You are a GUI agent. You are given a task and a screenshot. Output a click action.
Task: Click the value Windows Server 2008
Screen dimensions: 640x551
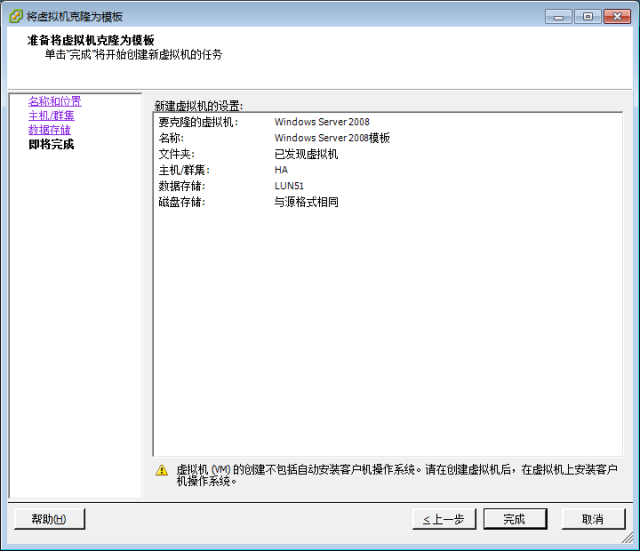[322, 122]
